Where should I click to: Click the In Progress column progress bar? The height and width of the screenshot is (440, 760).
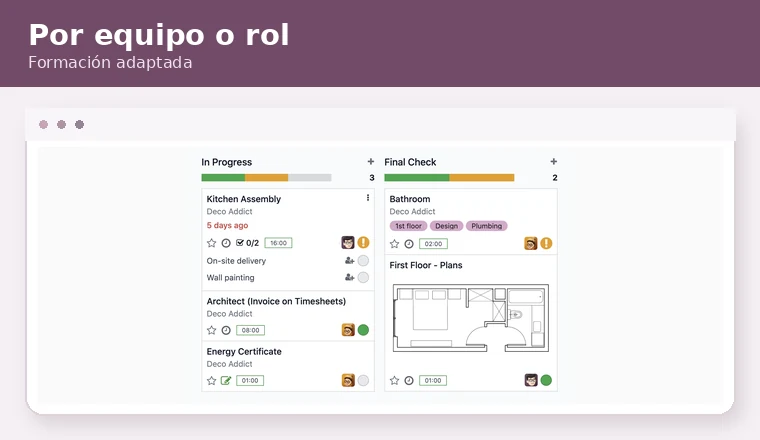[266, 177]
